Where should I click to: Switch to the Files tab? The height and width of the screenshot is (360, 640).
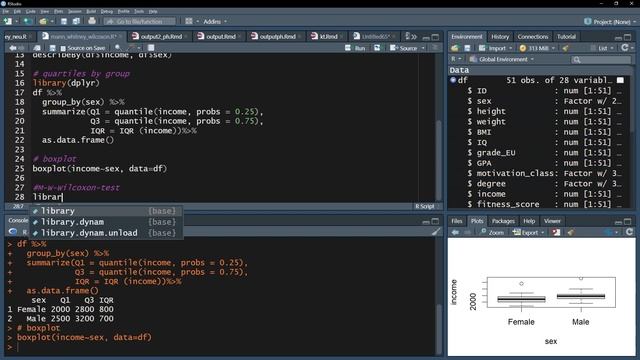pyautogui.click(x=456, y=221)
